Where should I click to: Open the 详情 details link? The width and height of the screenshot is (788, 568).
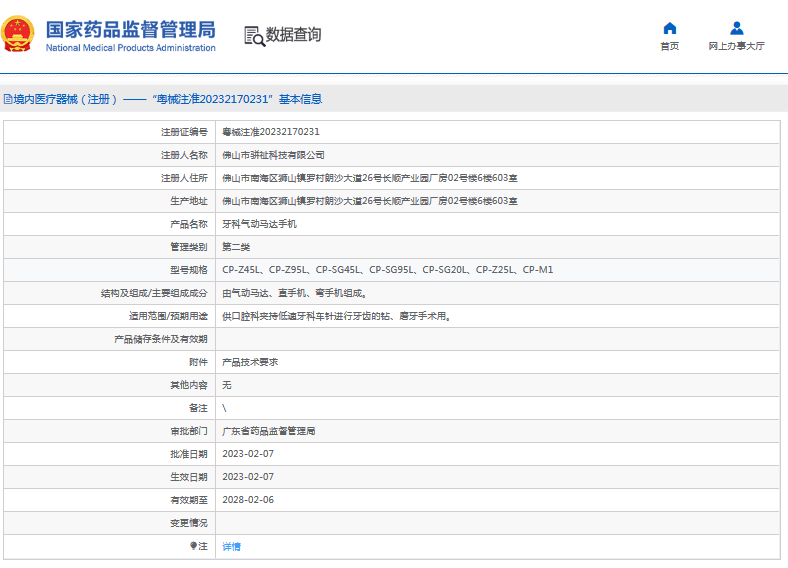pos(231,546)
